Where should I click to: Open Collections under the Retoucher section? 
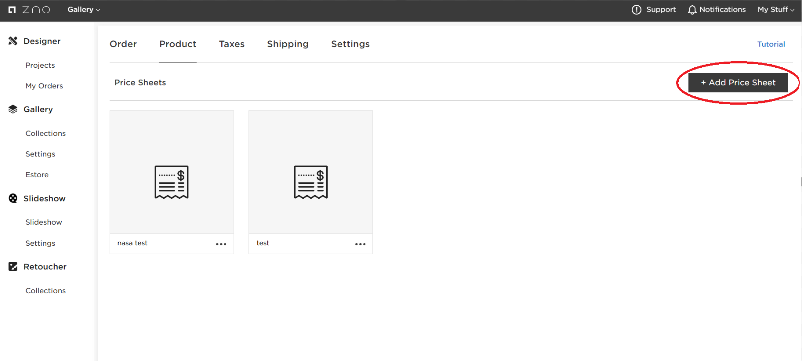point(46,290)
